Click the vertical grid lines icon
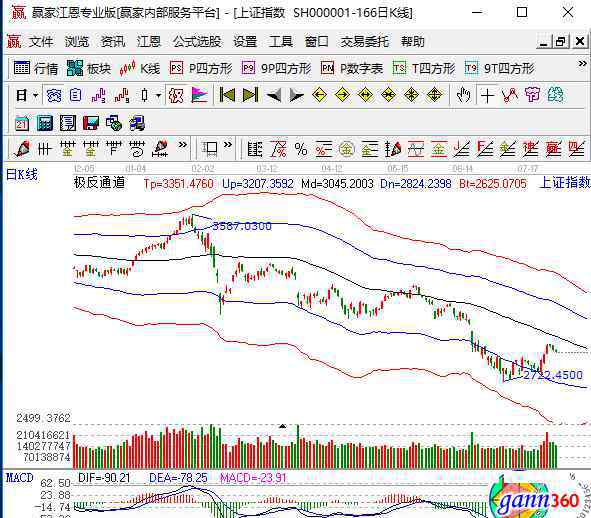591x518 pixels. [x=45, y=149]
